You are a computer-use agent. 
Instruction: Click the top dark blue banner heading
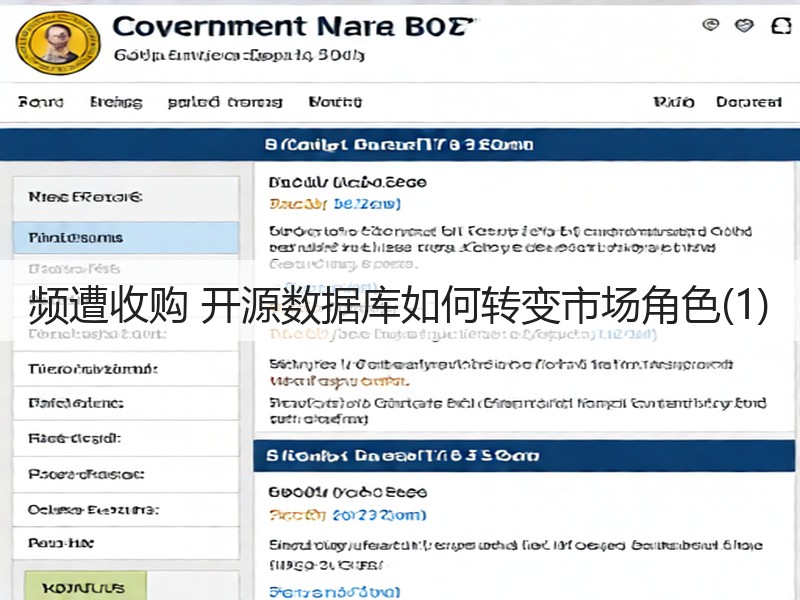[x=399, y=145]
